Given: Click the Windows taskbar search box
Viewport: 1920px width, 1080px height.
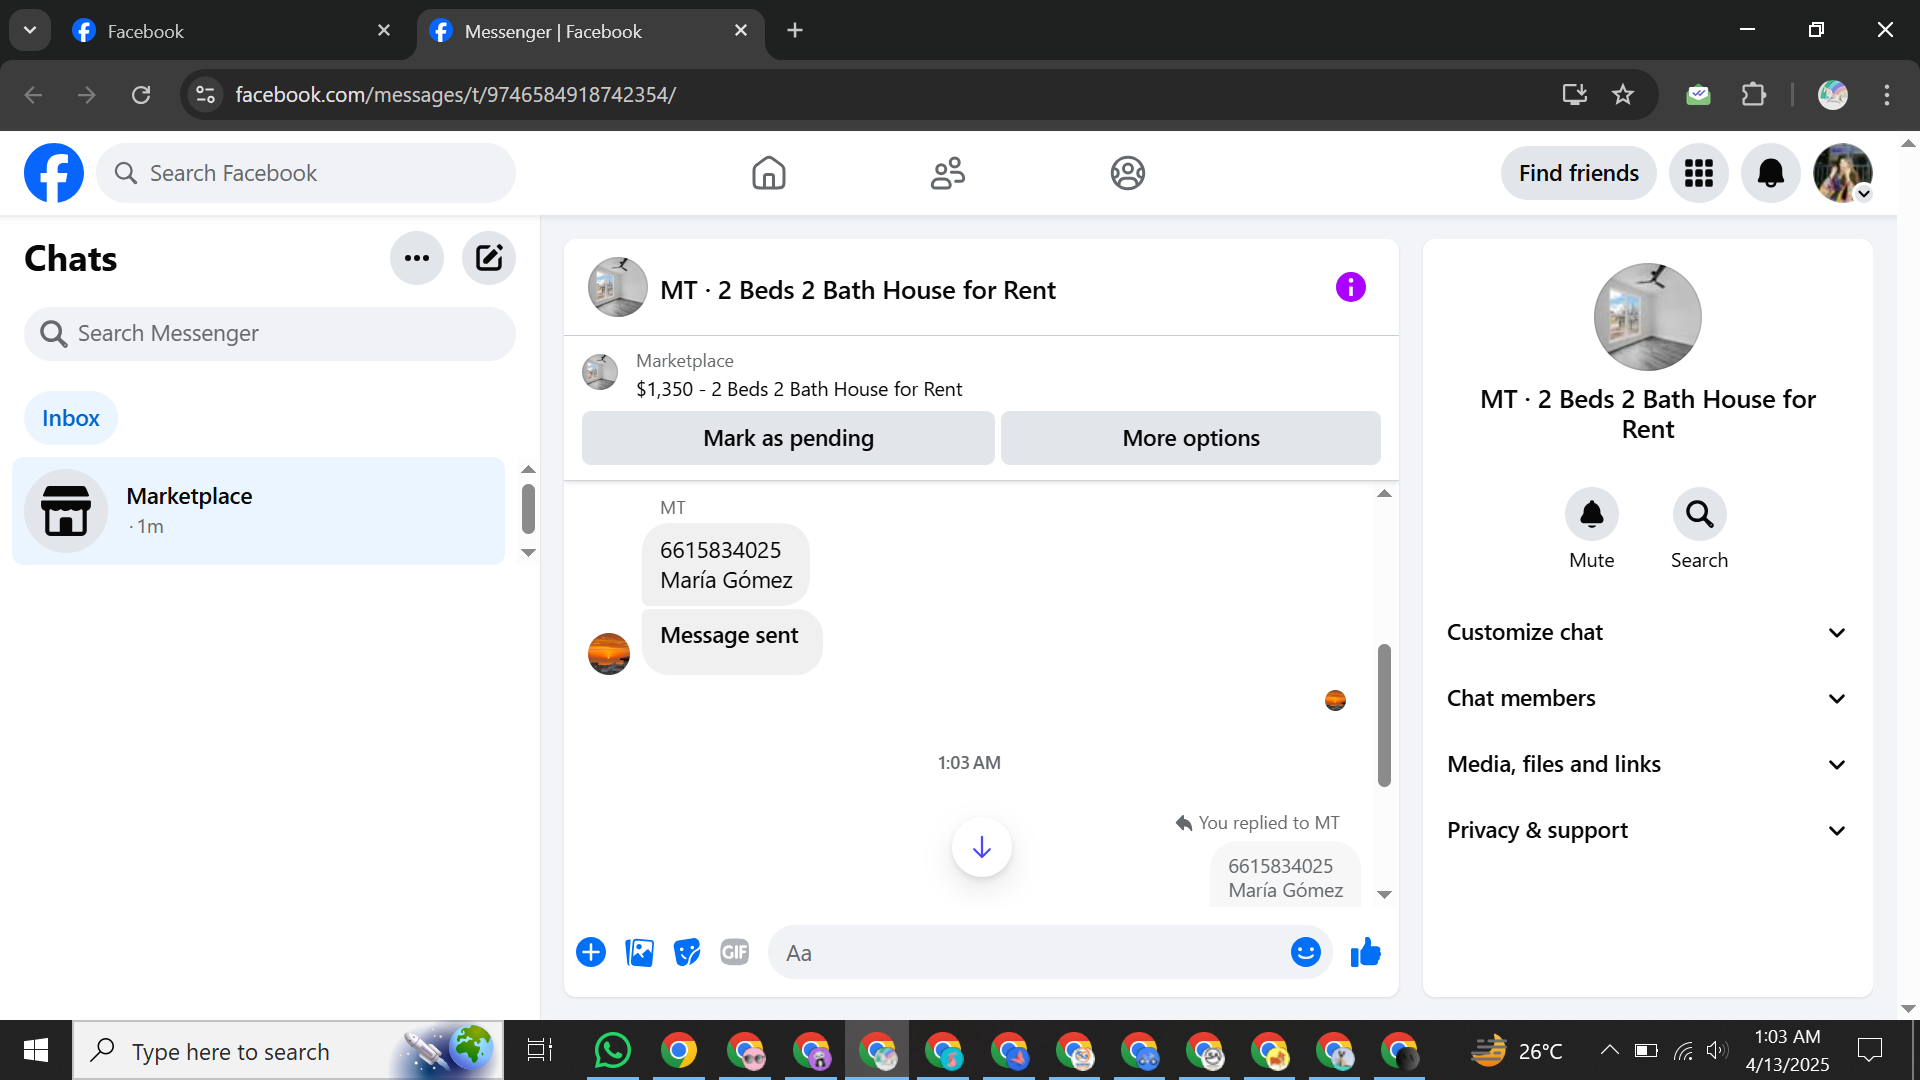Looking at the screenshot, I should click(x=288, y=1050).
